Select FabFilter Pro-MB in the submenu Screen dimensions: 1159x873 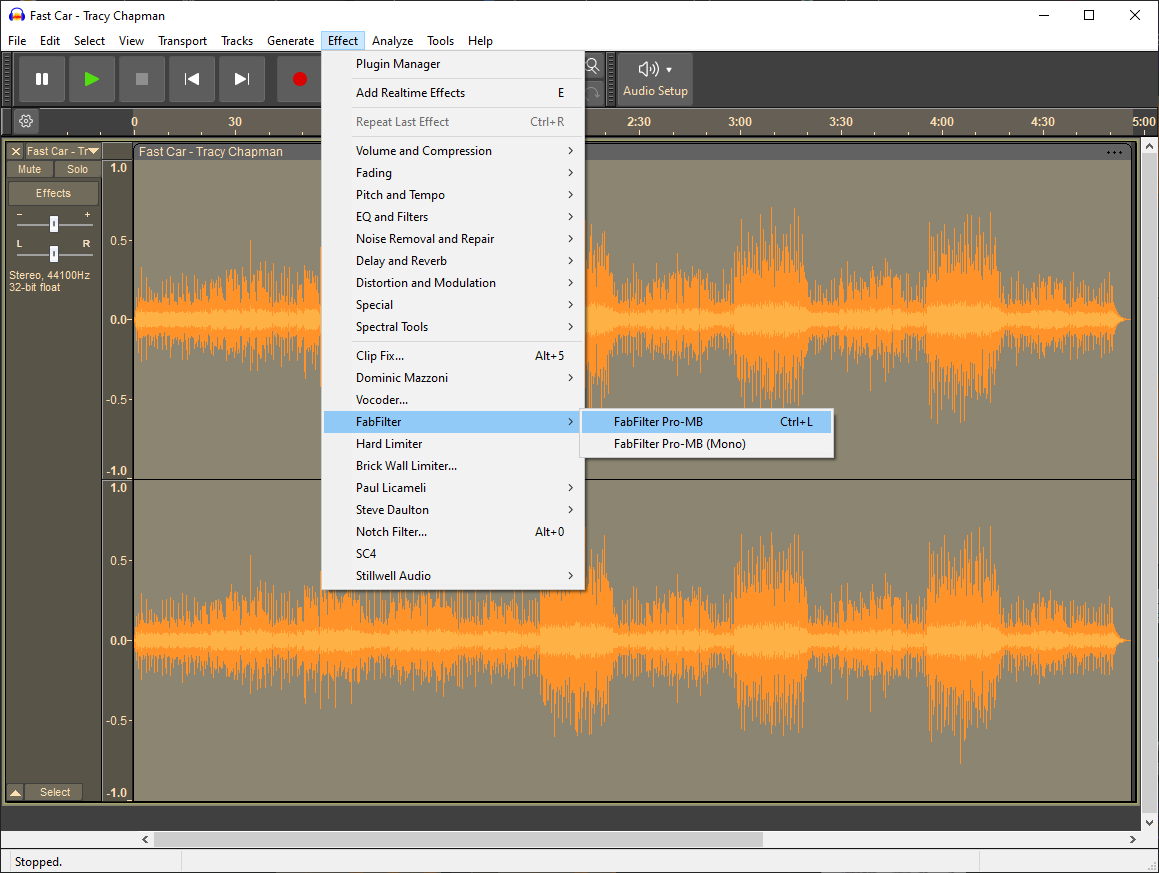[707, 422]
